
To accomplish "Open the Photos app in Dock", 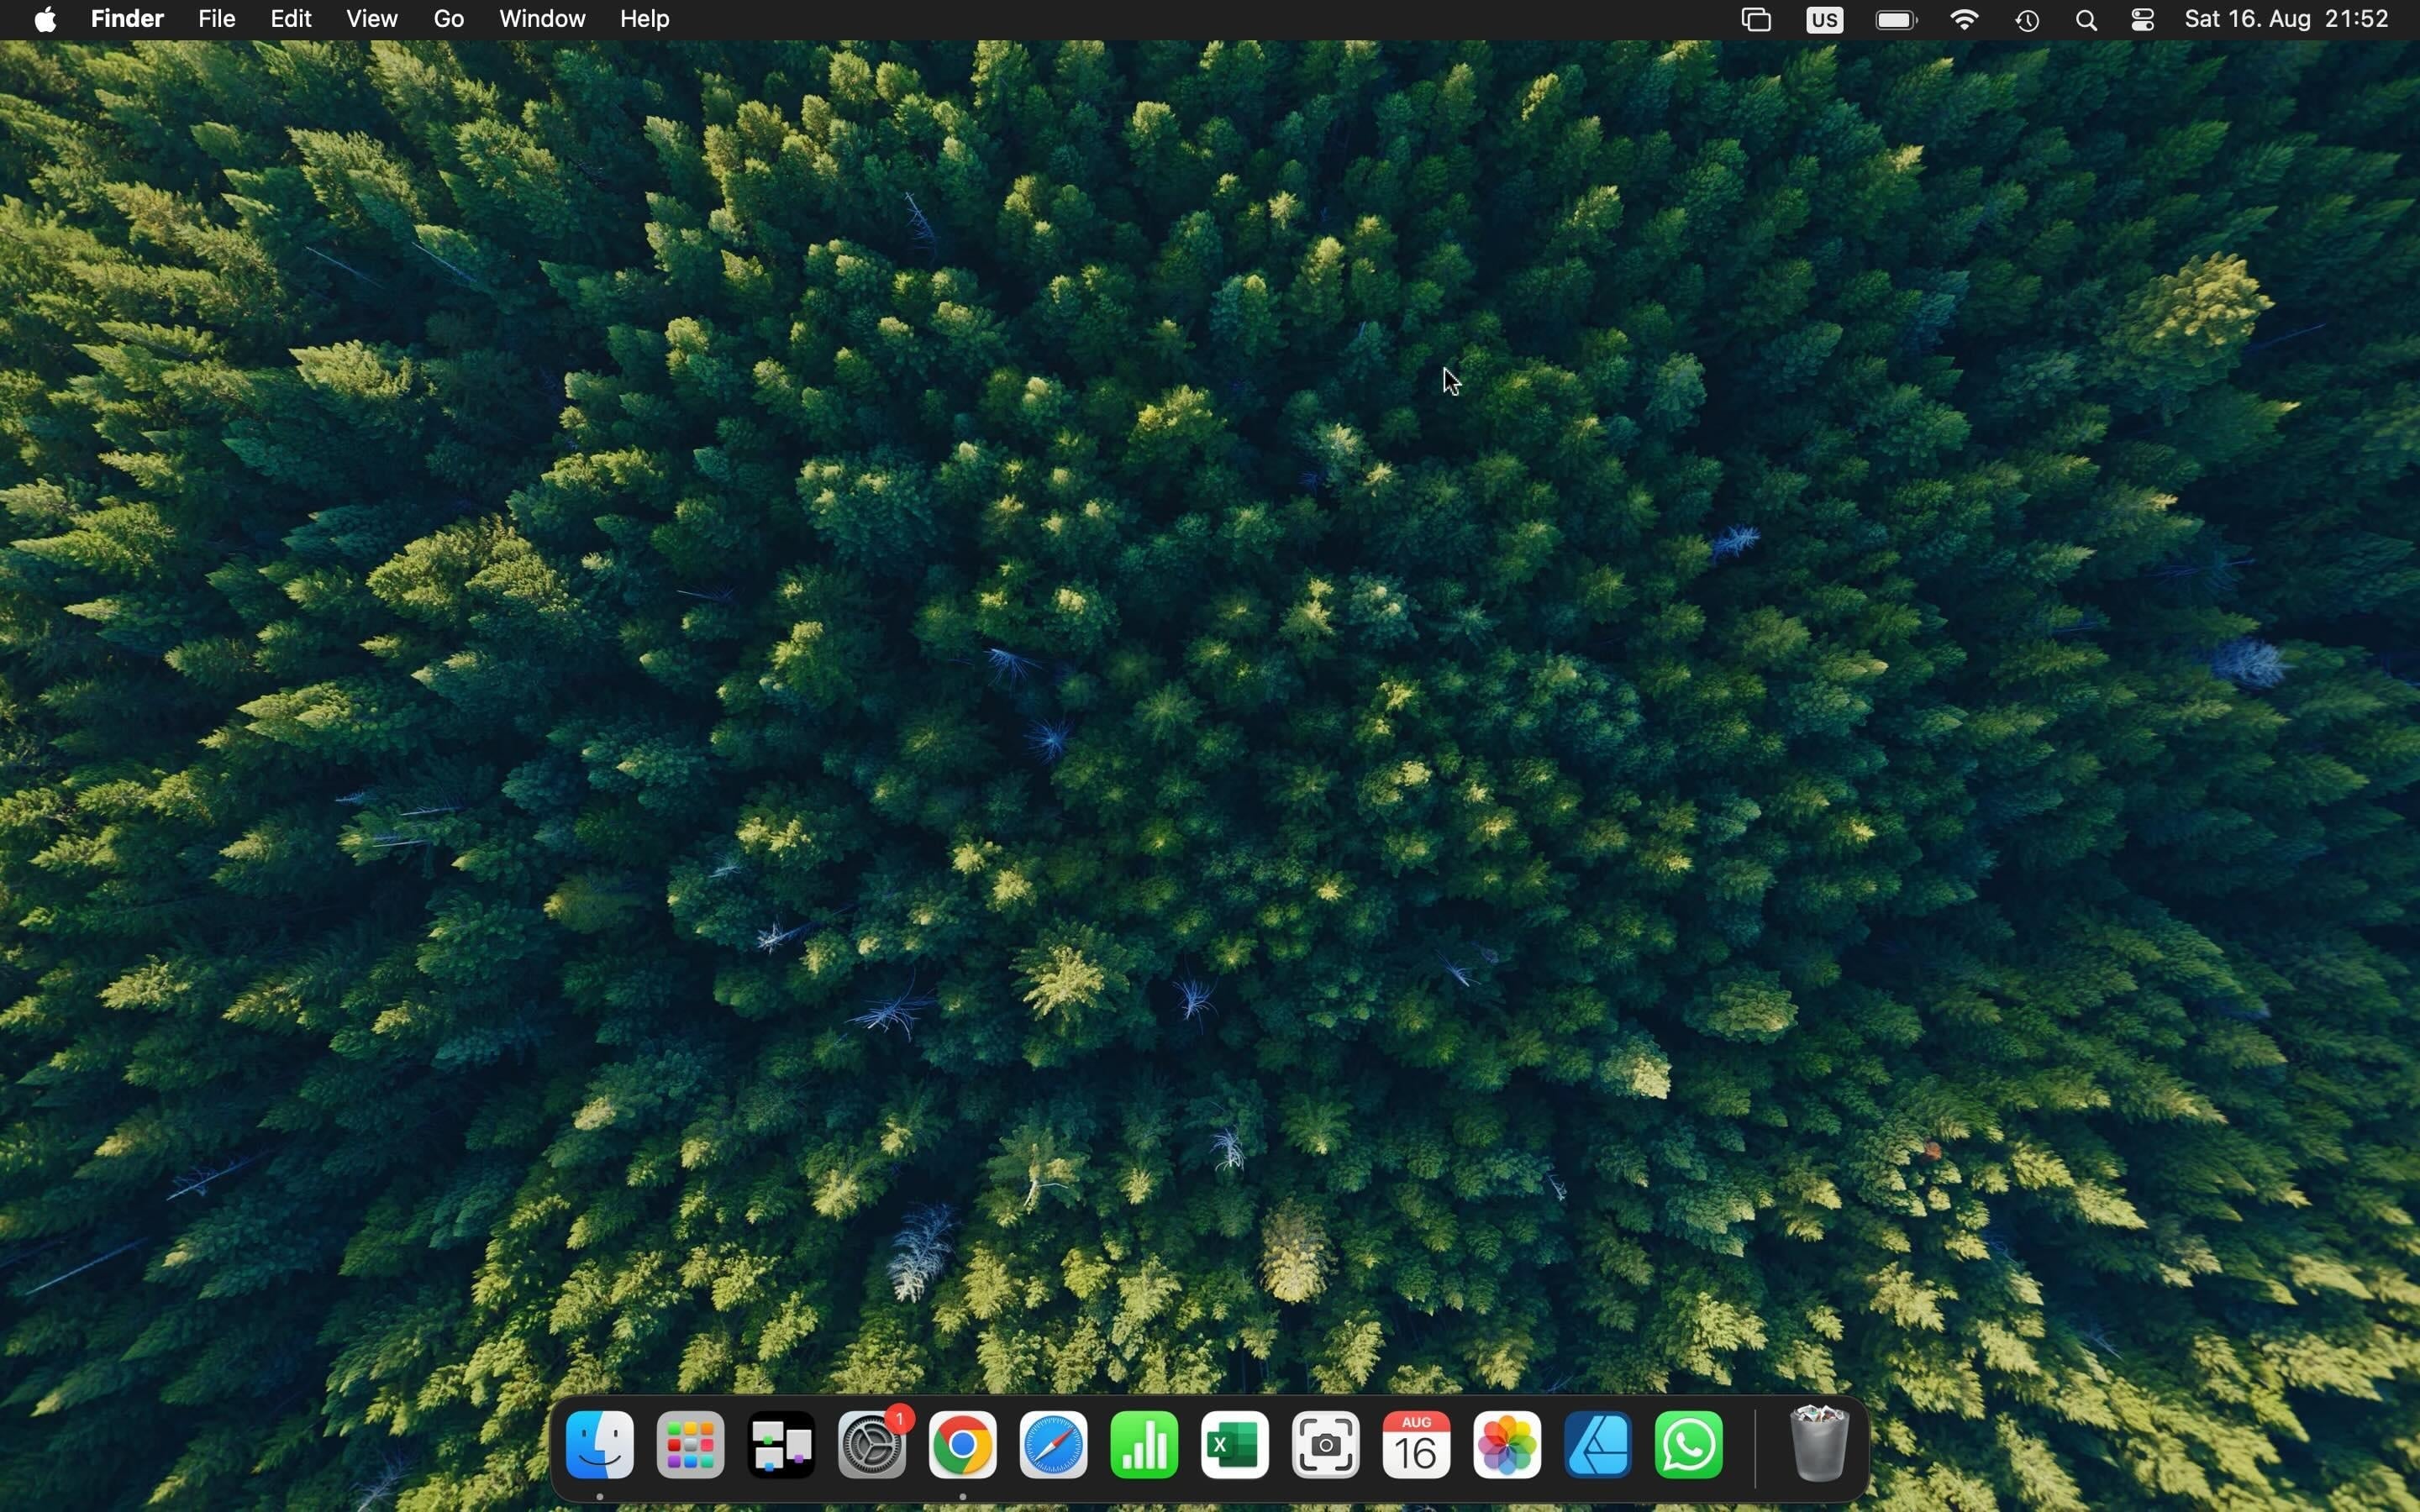I will (1507, 1445).
